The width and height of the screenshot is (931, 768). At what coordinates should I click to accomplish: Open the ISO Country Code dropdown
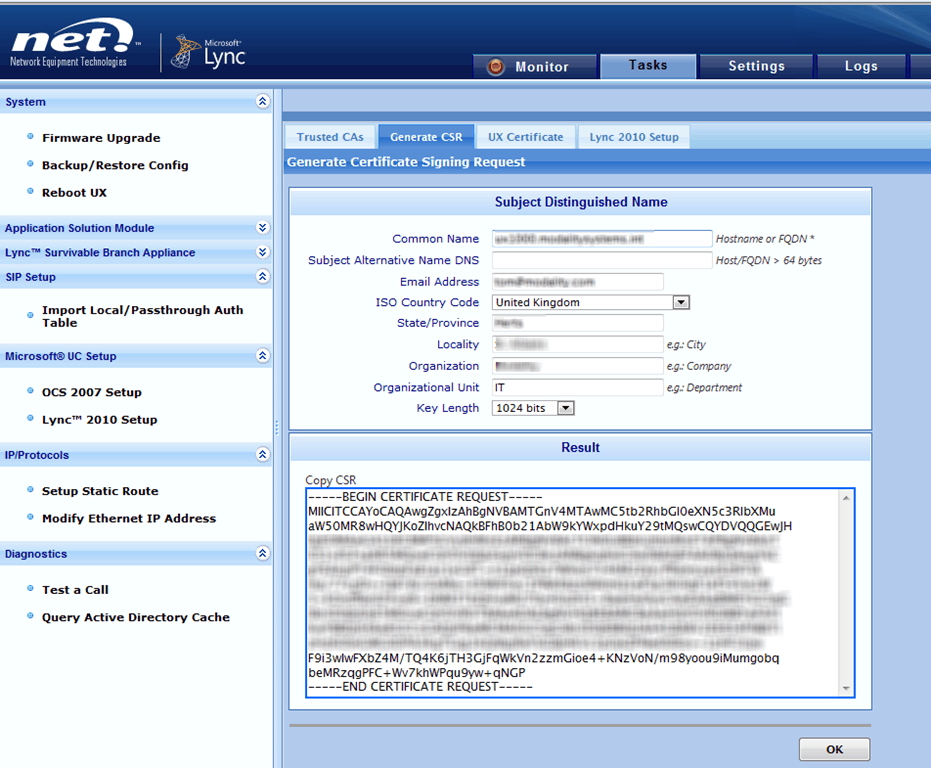tap(679, 302)
